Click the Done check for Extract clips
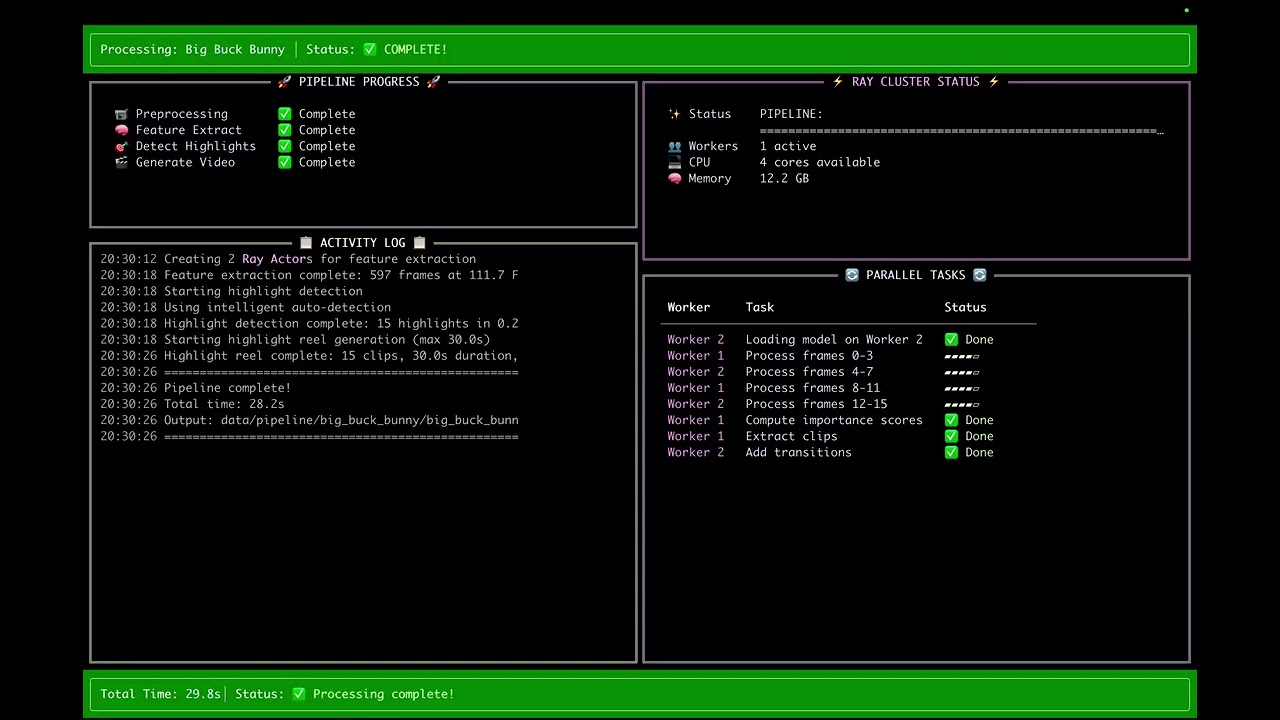 (x=951, y=436)
